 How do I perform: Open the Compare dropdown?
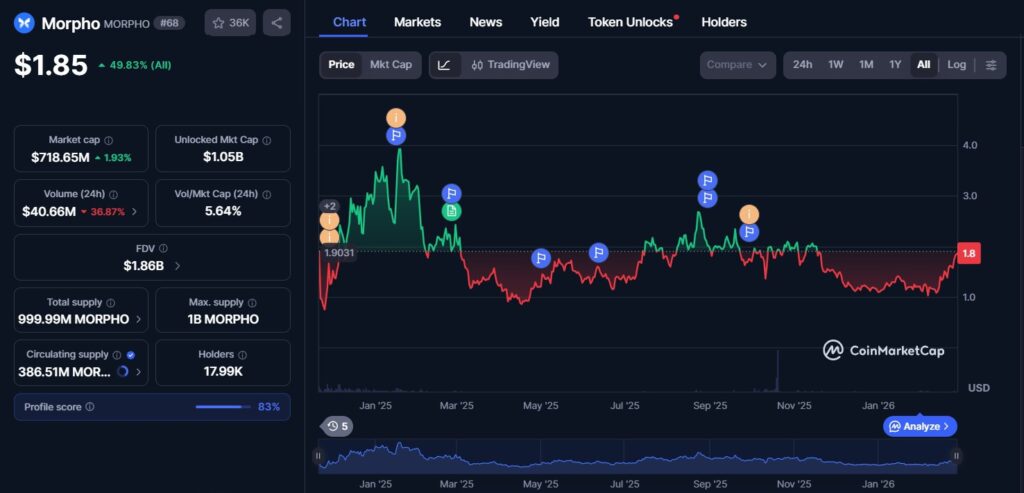[x=737, y=65]
